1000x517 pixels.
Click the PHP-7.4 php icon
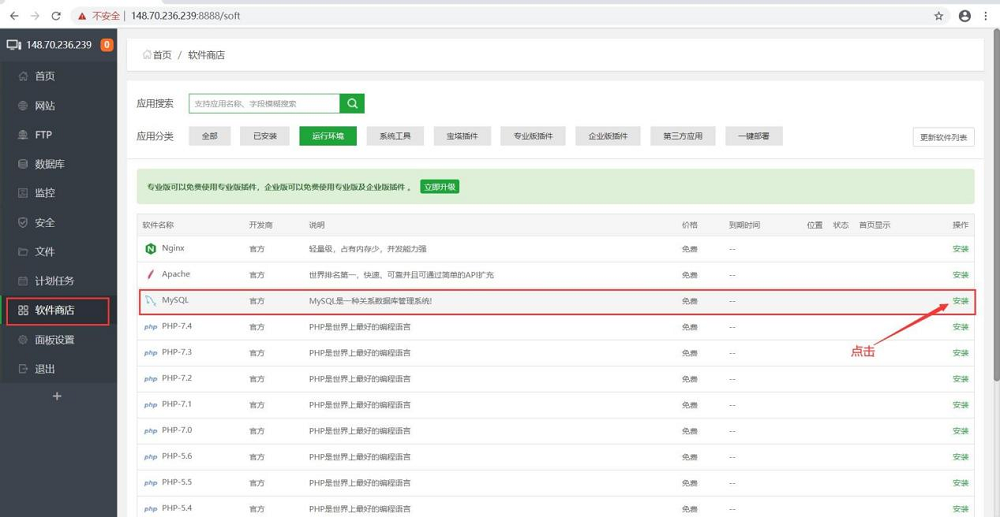pos(151,327)
